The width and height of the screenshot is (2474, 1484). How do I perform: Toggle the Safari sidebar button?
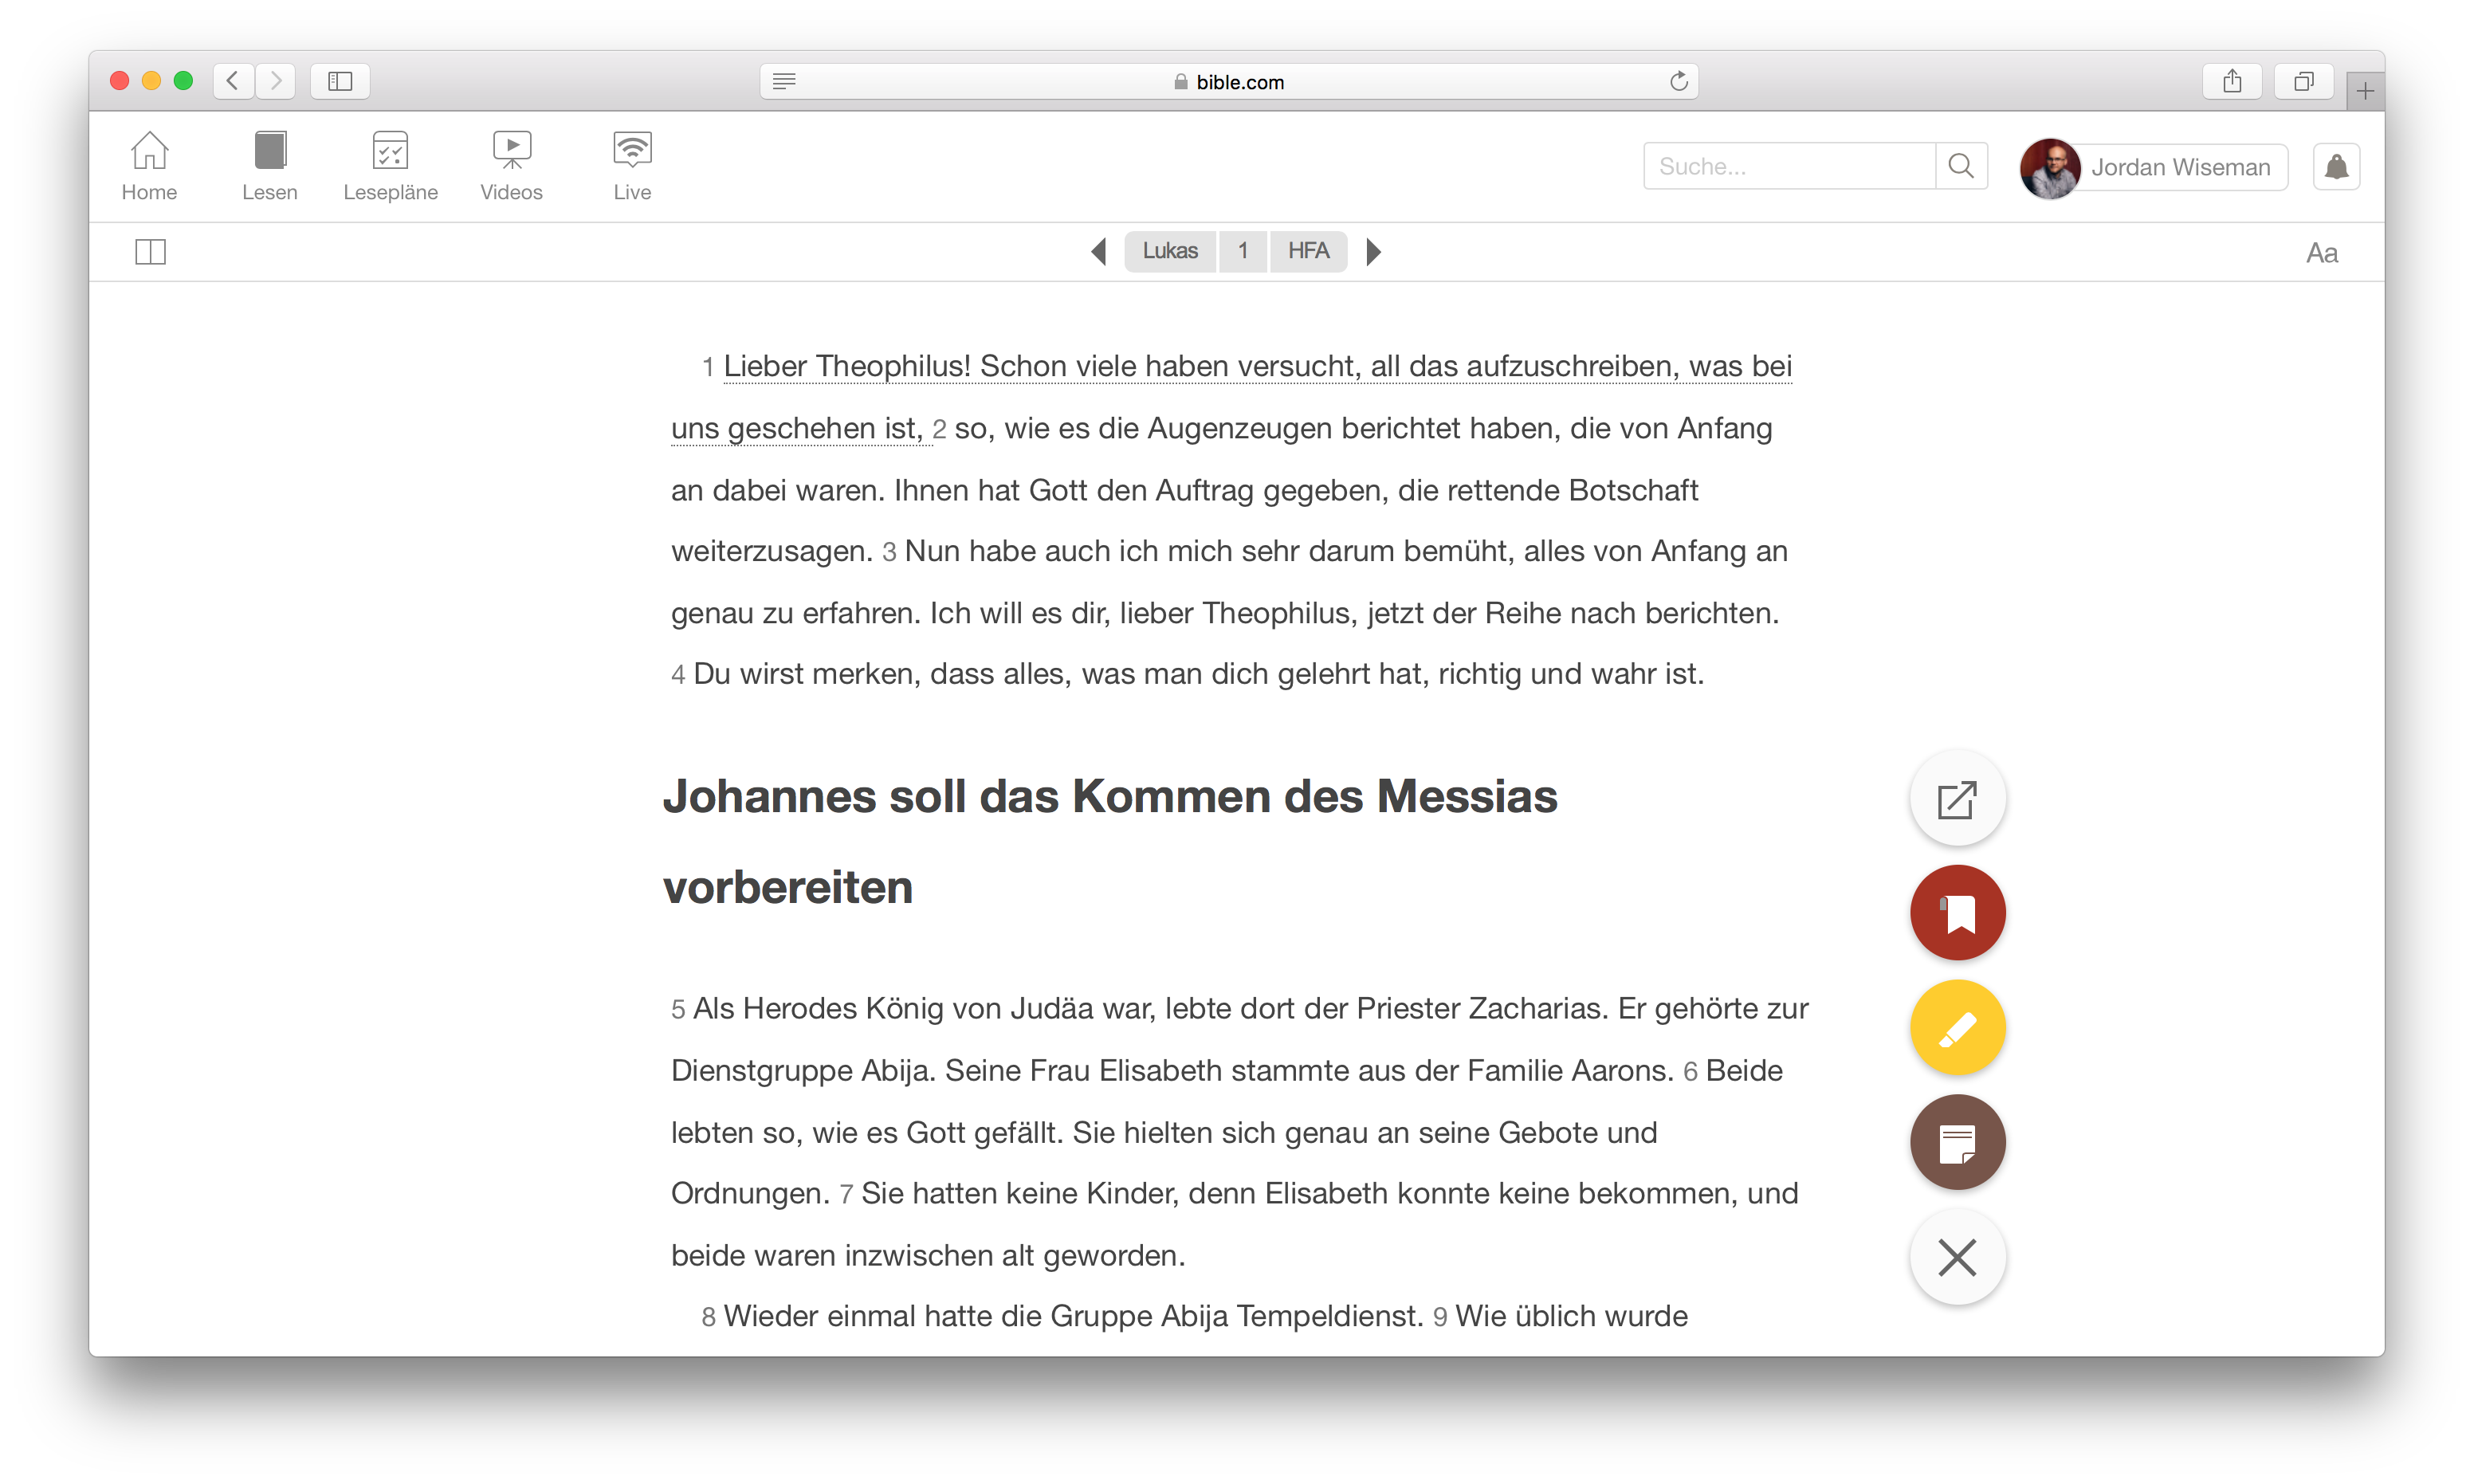340,81
